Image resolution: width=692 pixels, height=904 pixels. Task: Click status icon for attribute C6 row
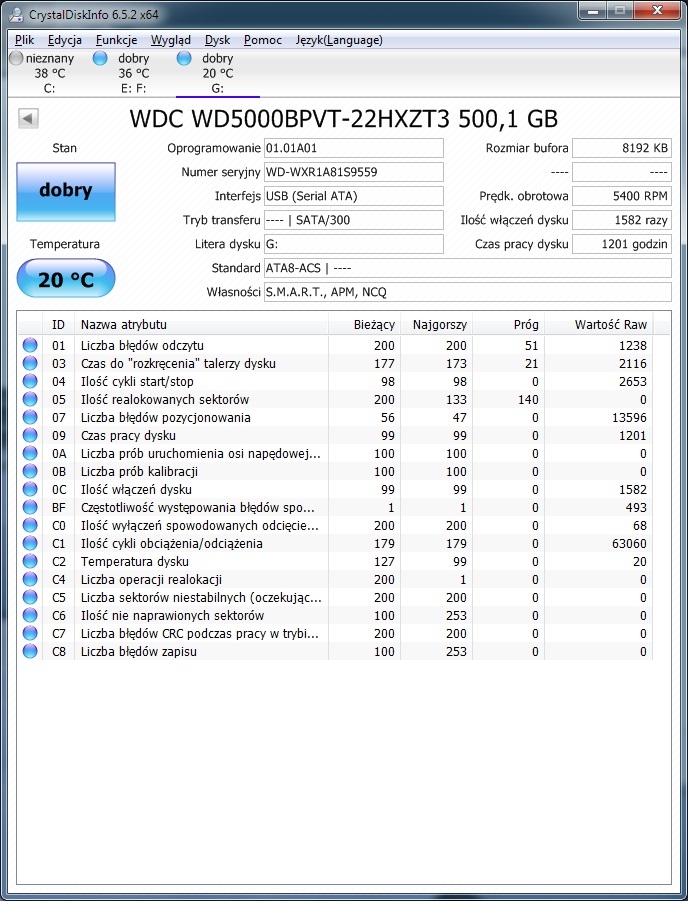[x=30, y=615]
